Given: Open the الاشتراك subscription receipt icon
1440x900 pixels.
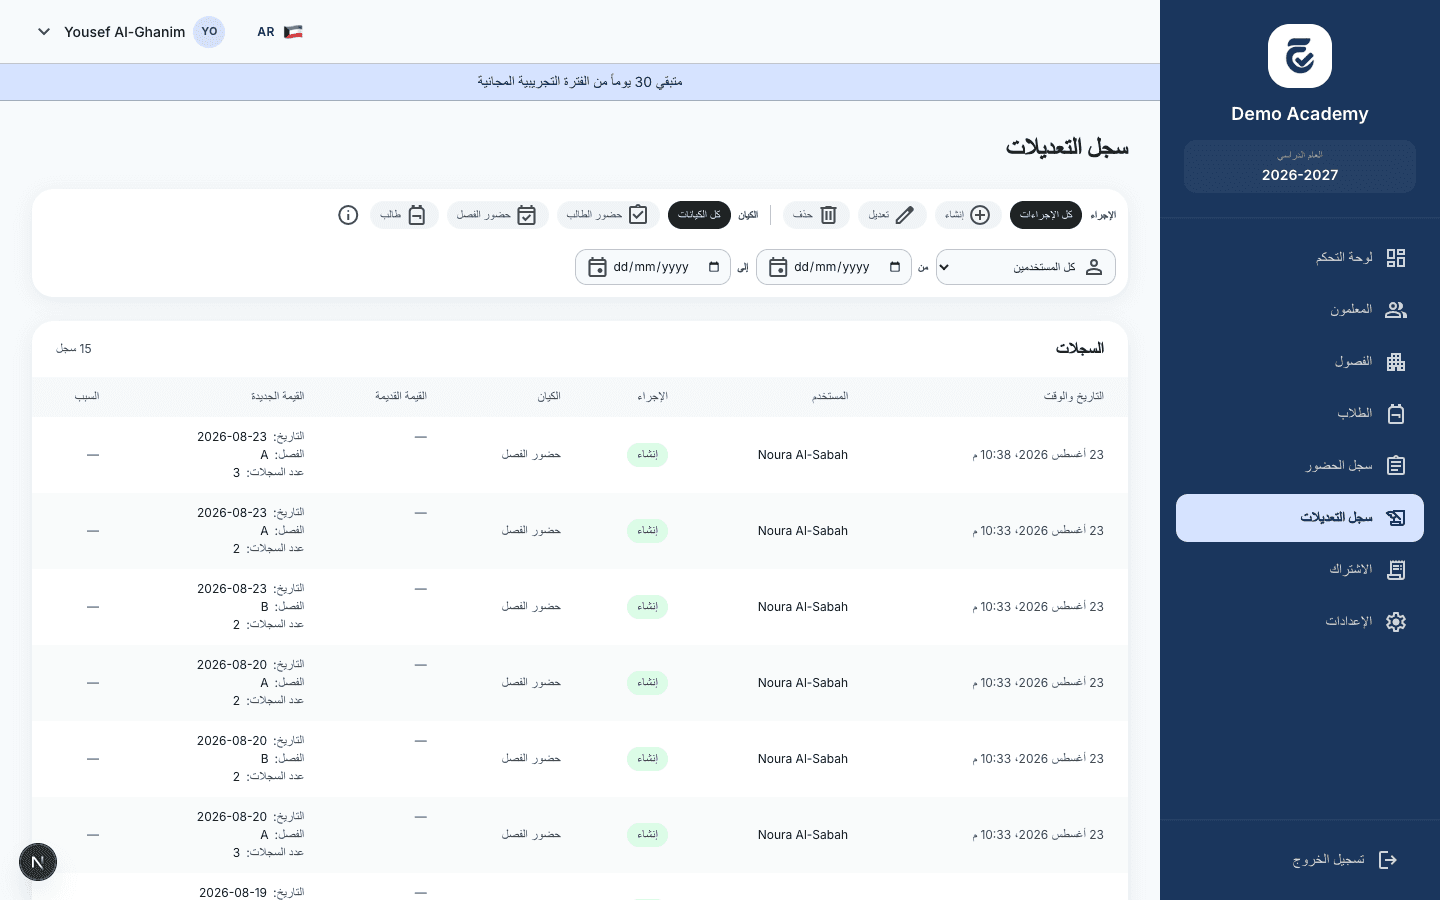Looking at the screenshot, I should tap(1396, 570).
